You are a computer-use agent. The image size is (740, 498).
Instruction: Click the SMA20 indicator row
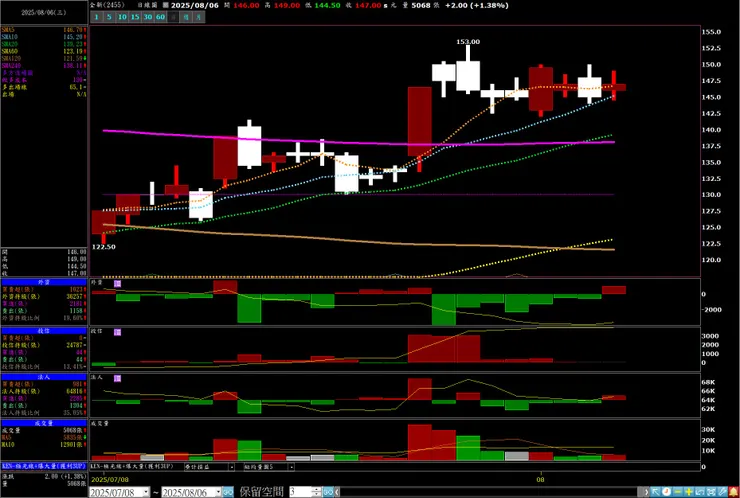[x=44, y=44]
